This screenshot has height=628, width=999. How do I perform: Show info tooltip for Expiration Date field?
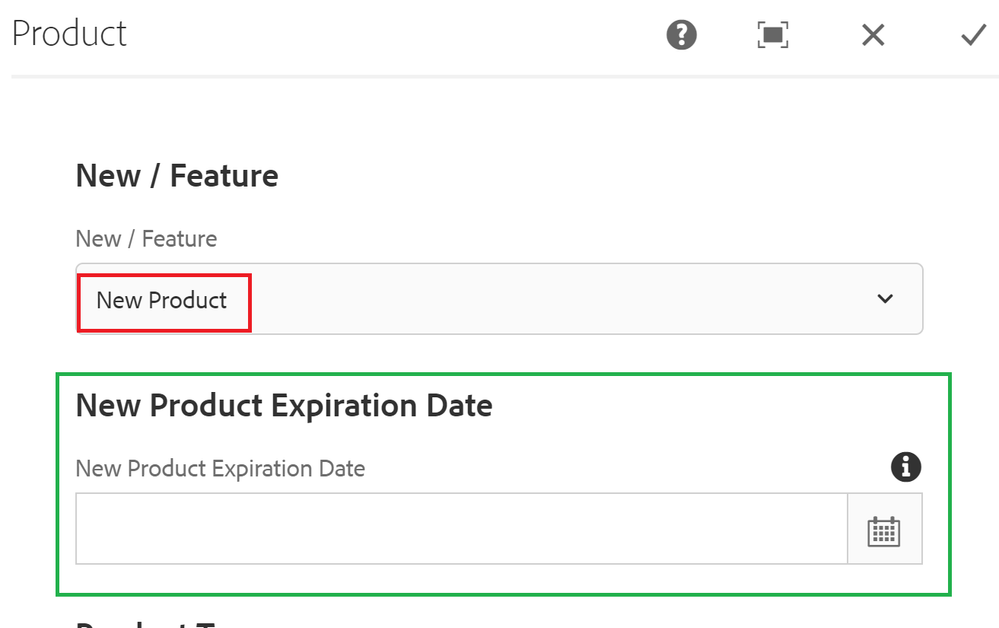click(x=906, y=467)
